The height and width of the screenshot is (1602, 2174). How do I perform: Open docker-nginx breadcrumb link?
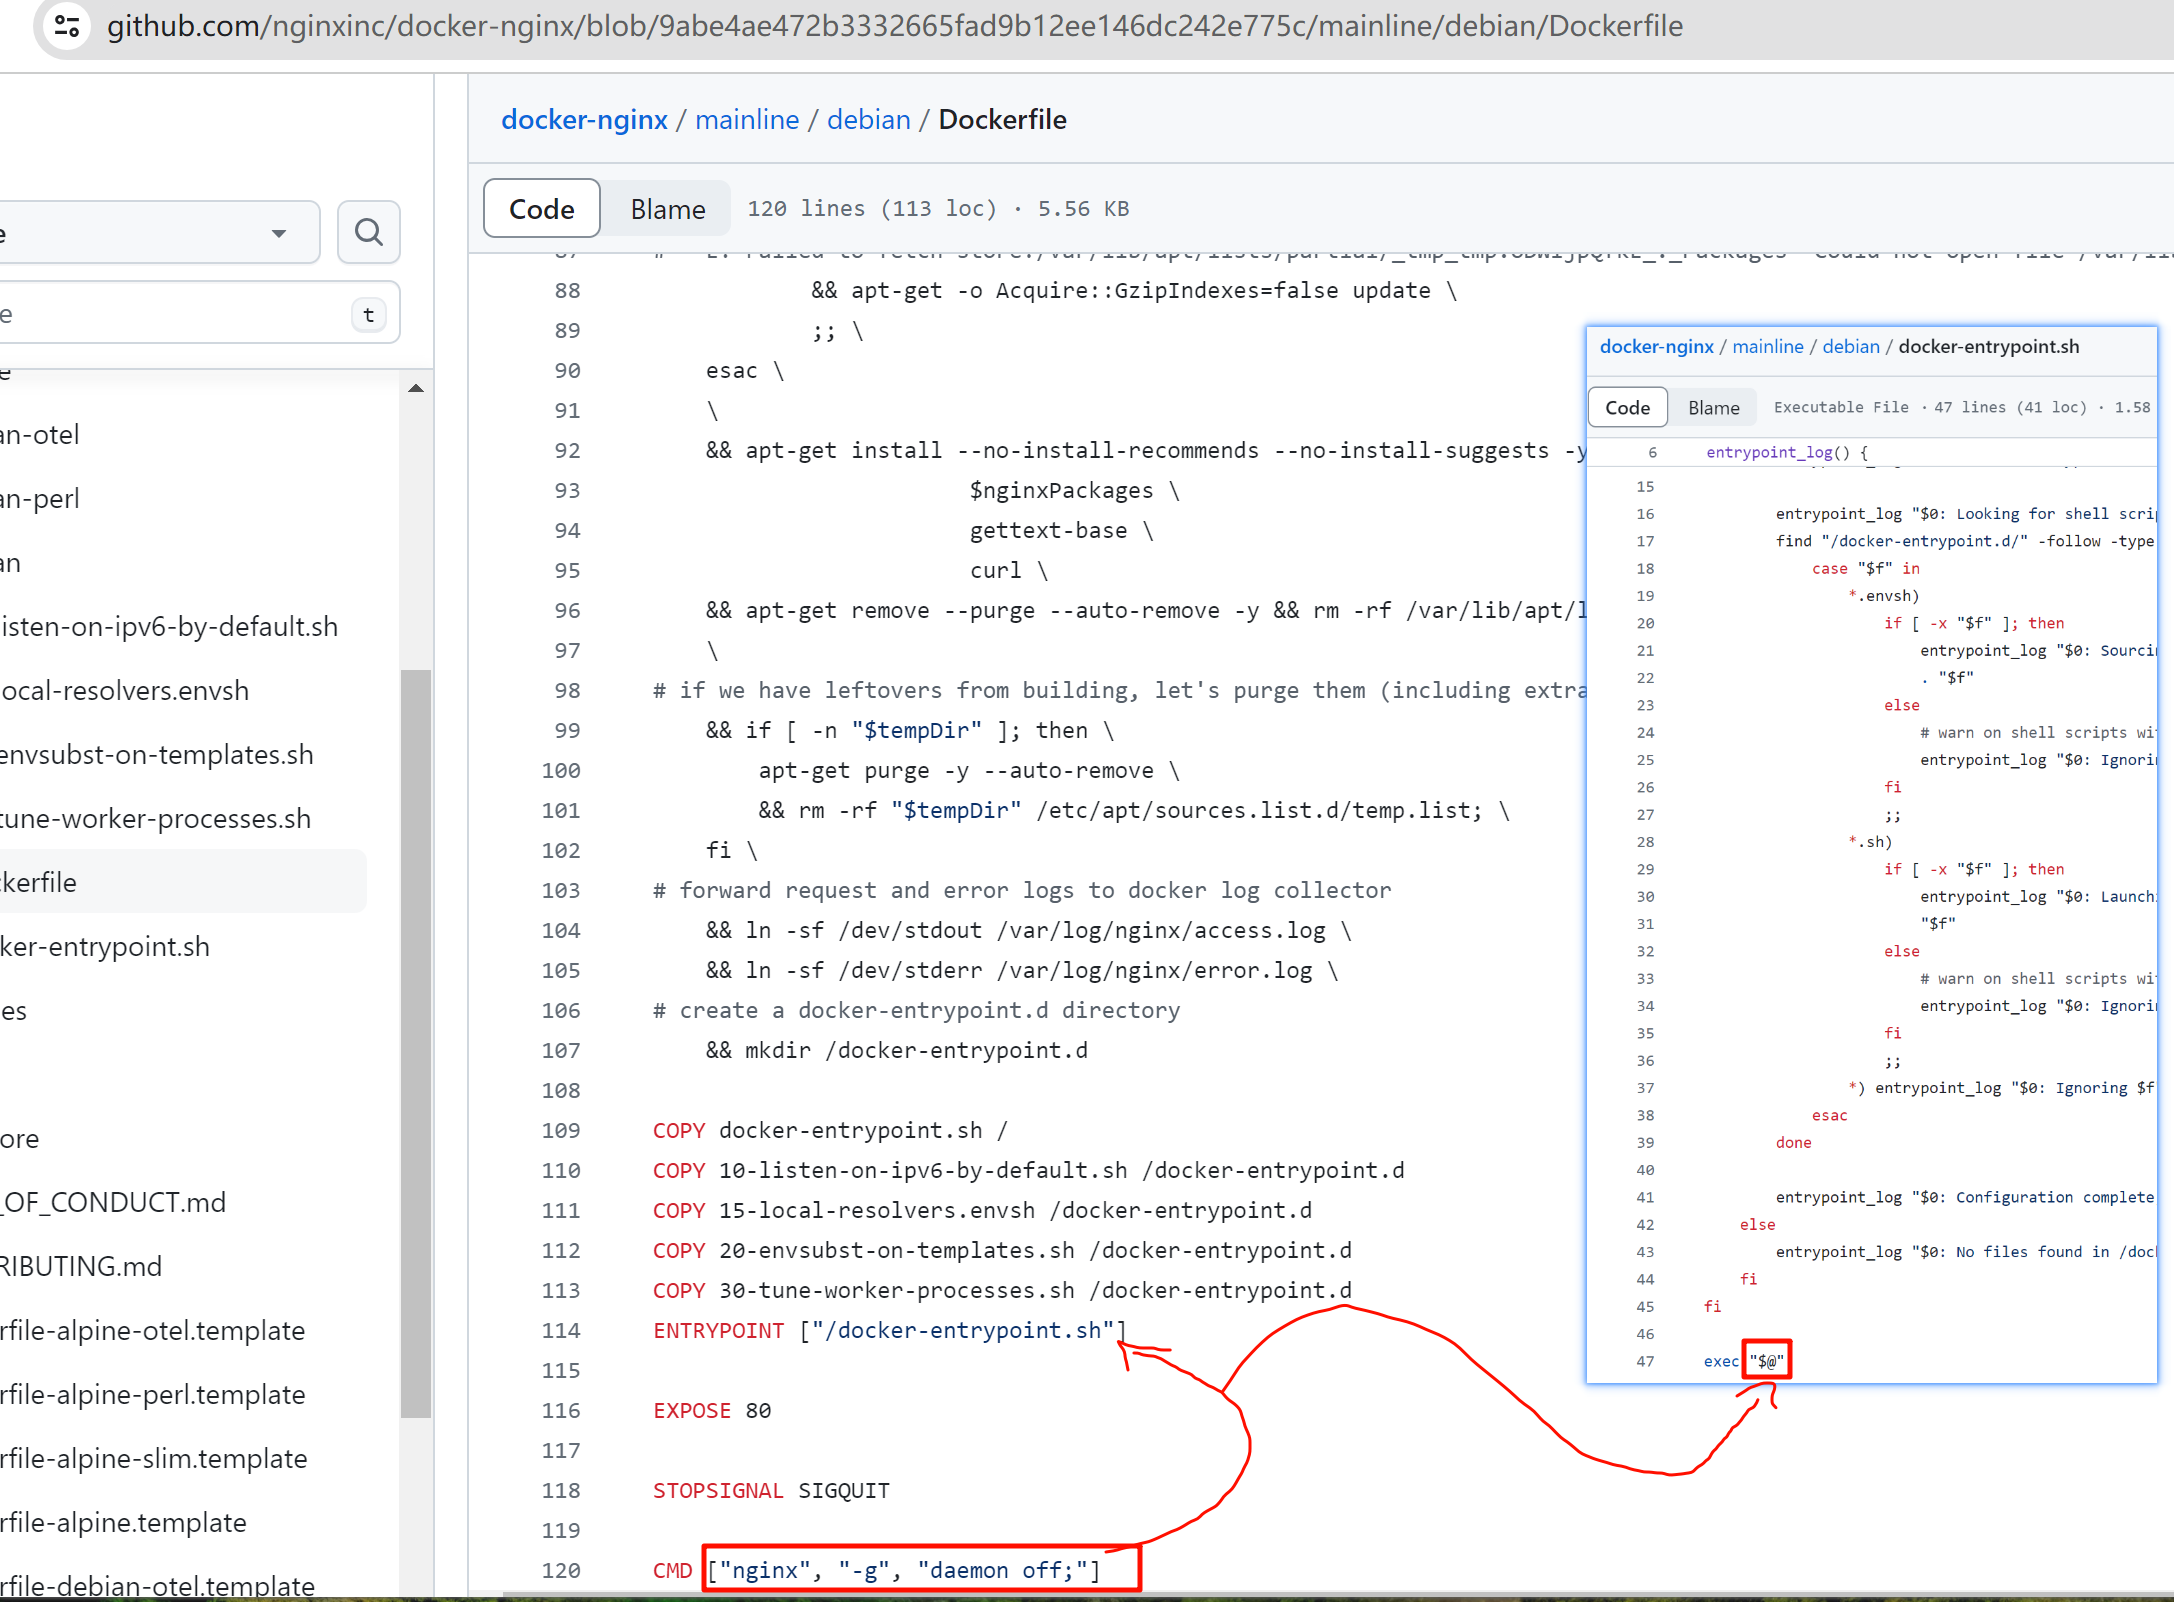click(584, 120)
